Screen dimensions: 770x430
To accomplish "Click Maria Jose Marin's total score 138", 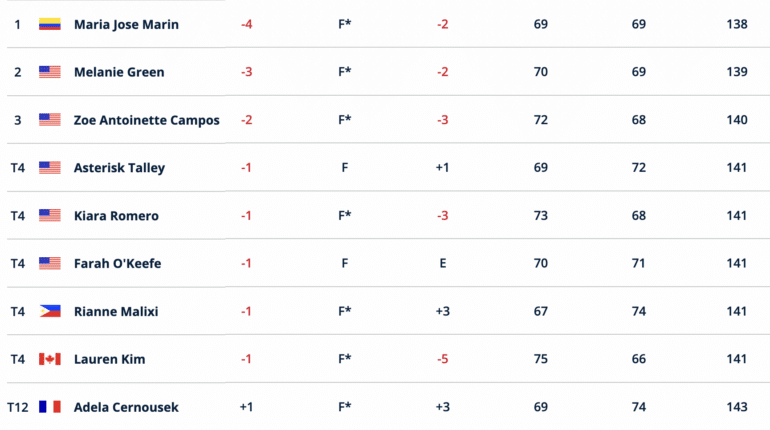I will (x=737, y=24).
